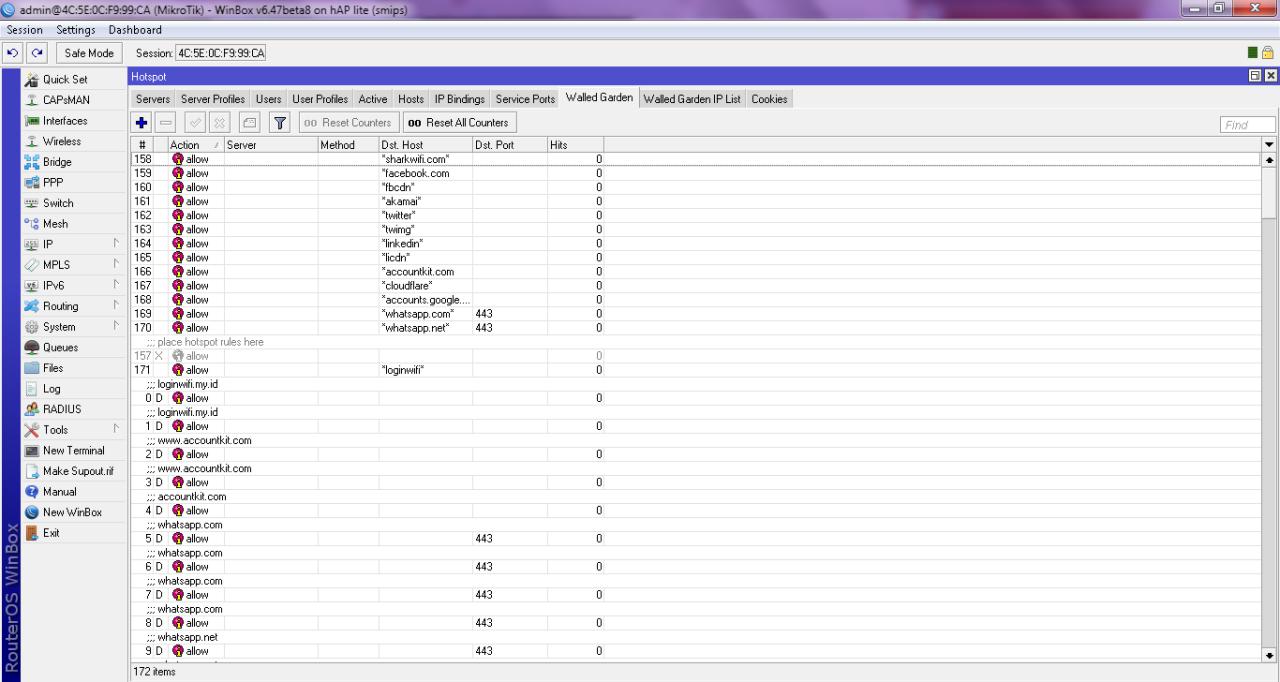The image size is (1280, 682).
Task: Select the *loginwifi* rule 171
Action: click(x=697, y=369)
